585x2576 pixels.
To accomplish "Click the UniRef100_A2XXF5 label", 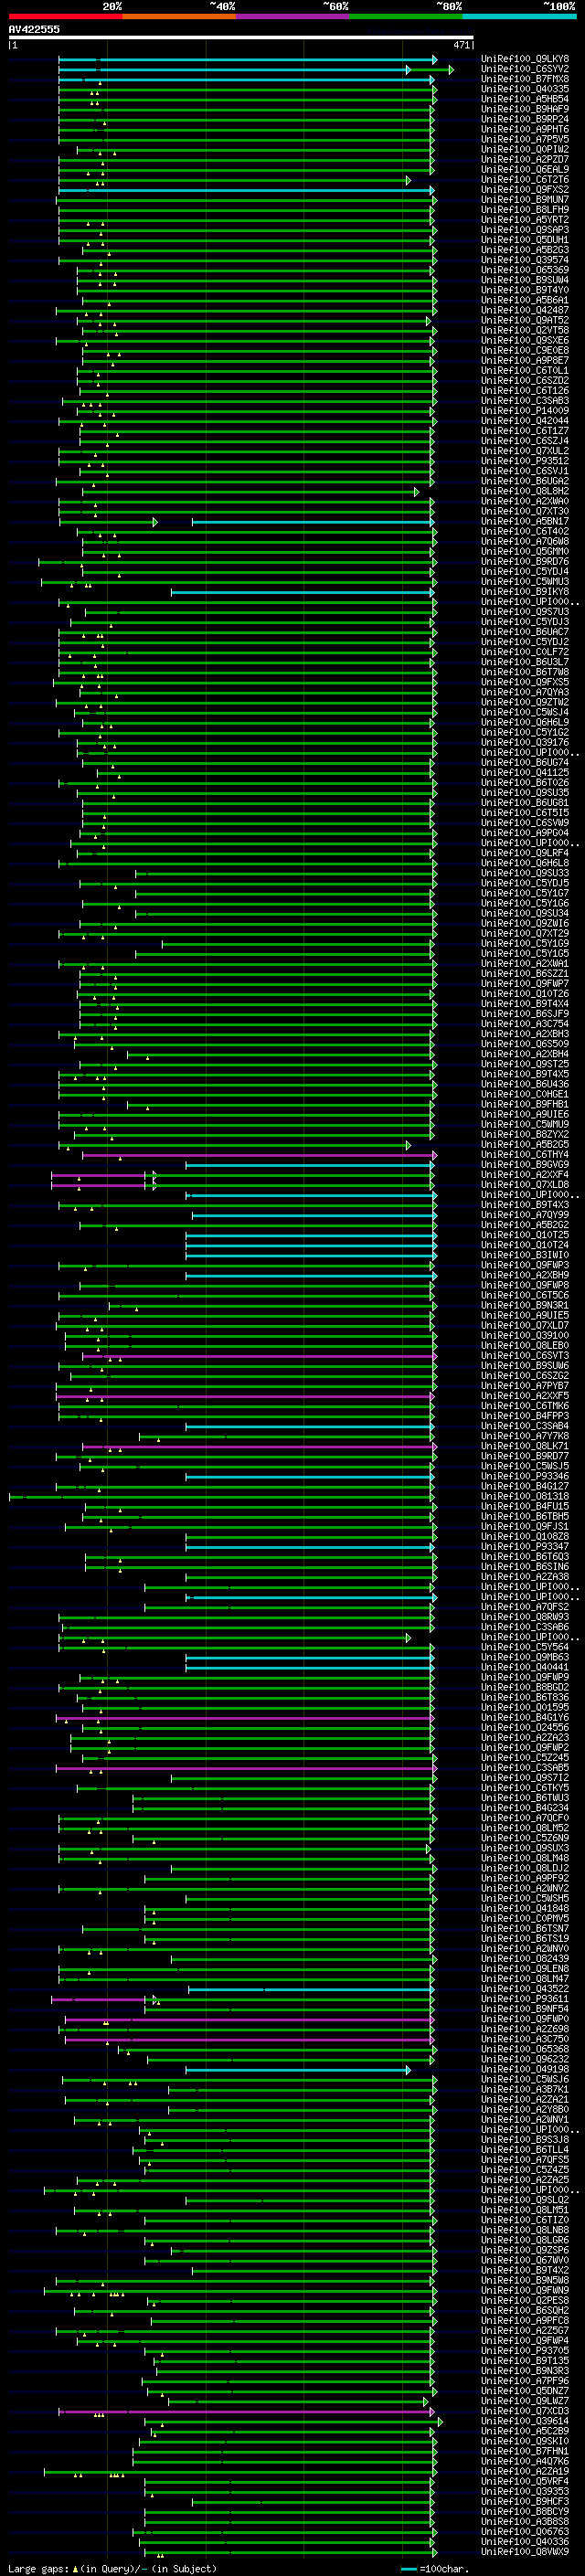I will [525, 1396].
